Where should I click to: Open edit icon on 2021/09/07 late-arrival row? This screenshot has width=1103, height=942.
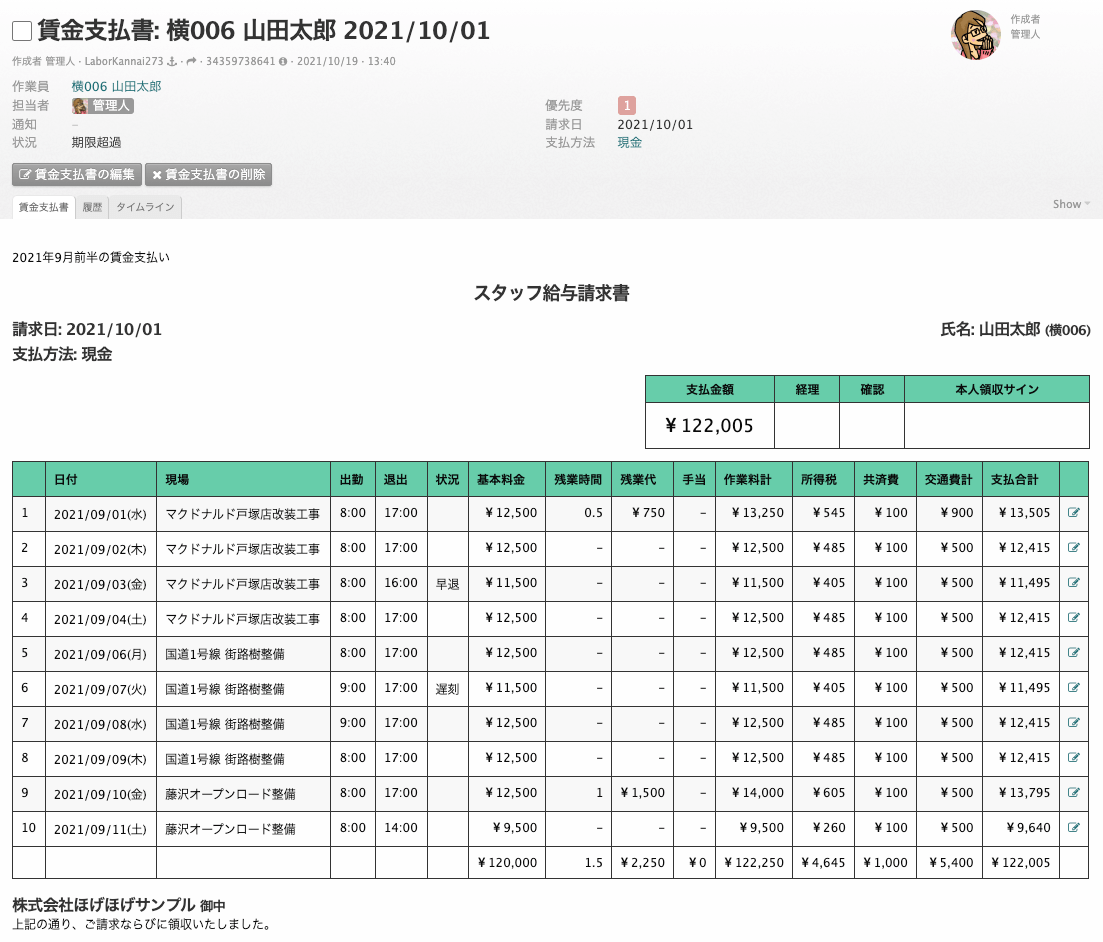coord(1074,688)
